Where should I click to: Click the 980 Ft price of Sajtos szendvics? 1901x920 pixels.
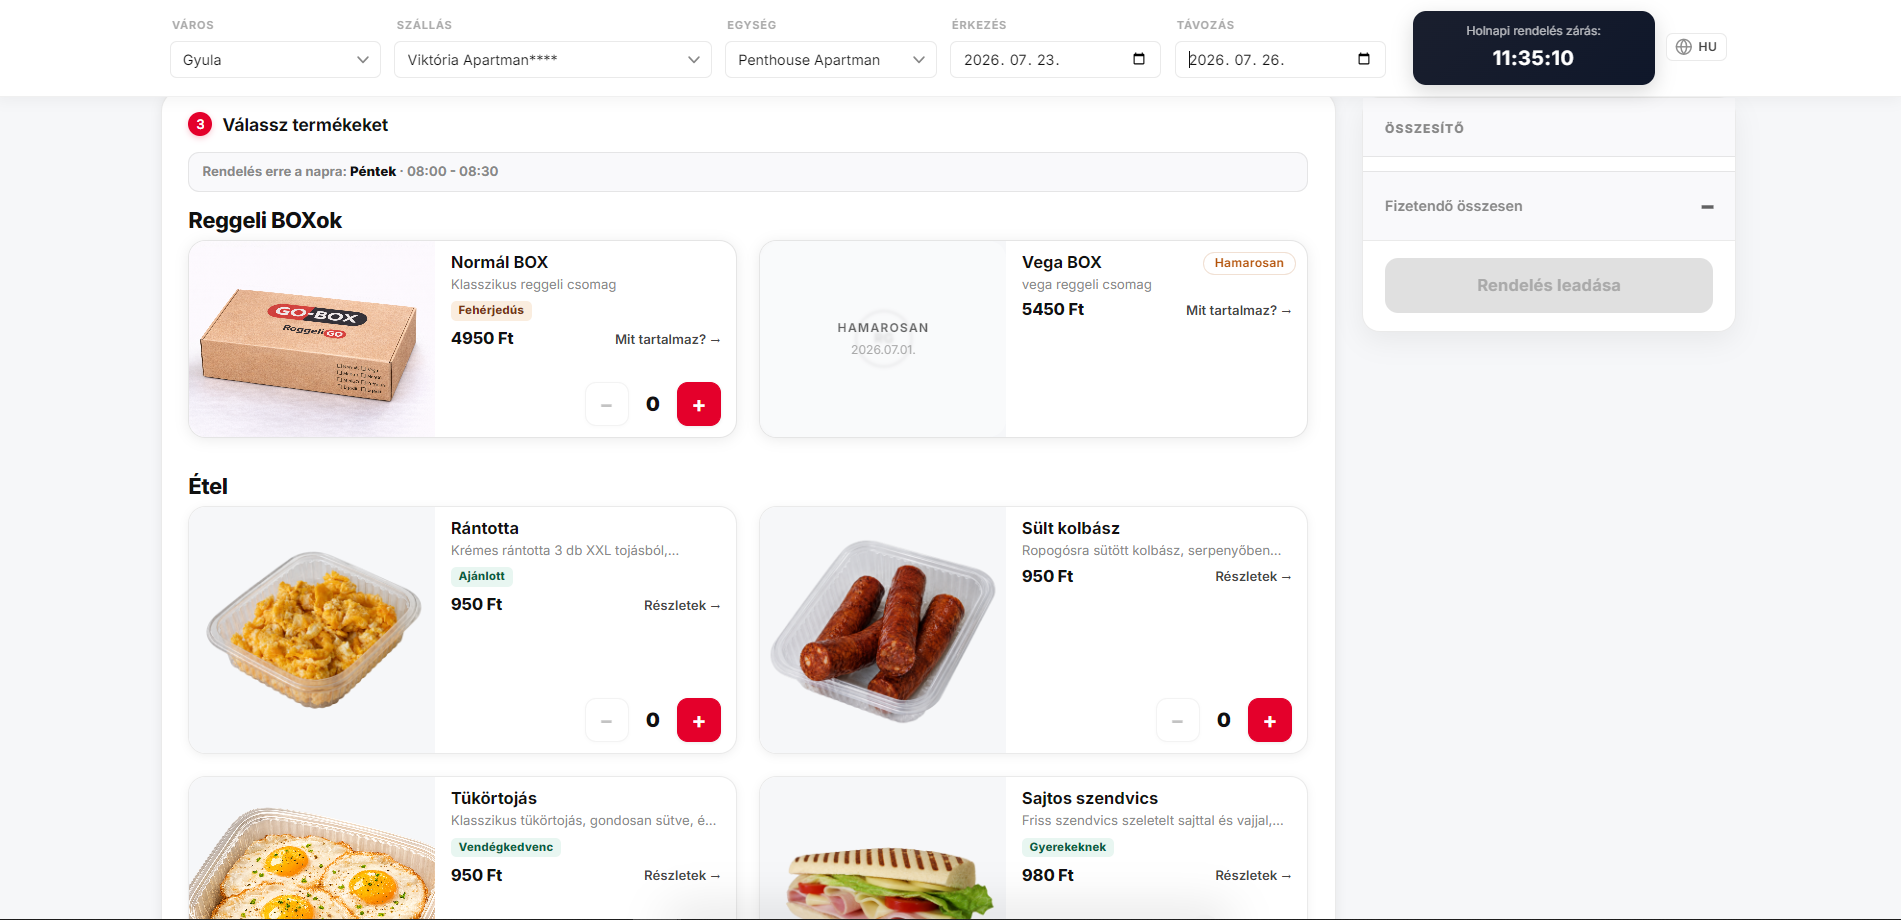coord(1048,876)
